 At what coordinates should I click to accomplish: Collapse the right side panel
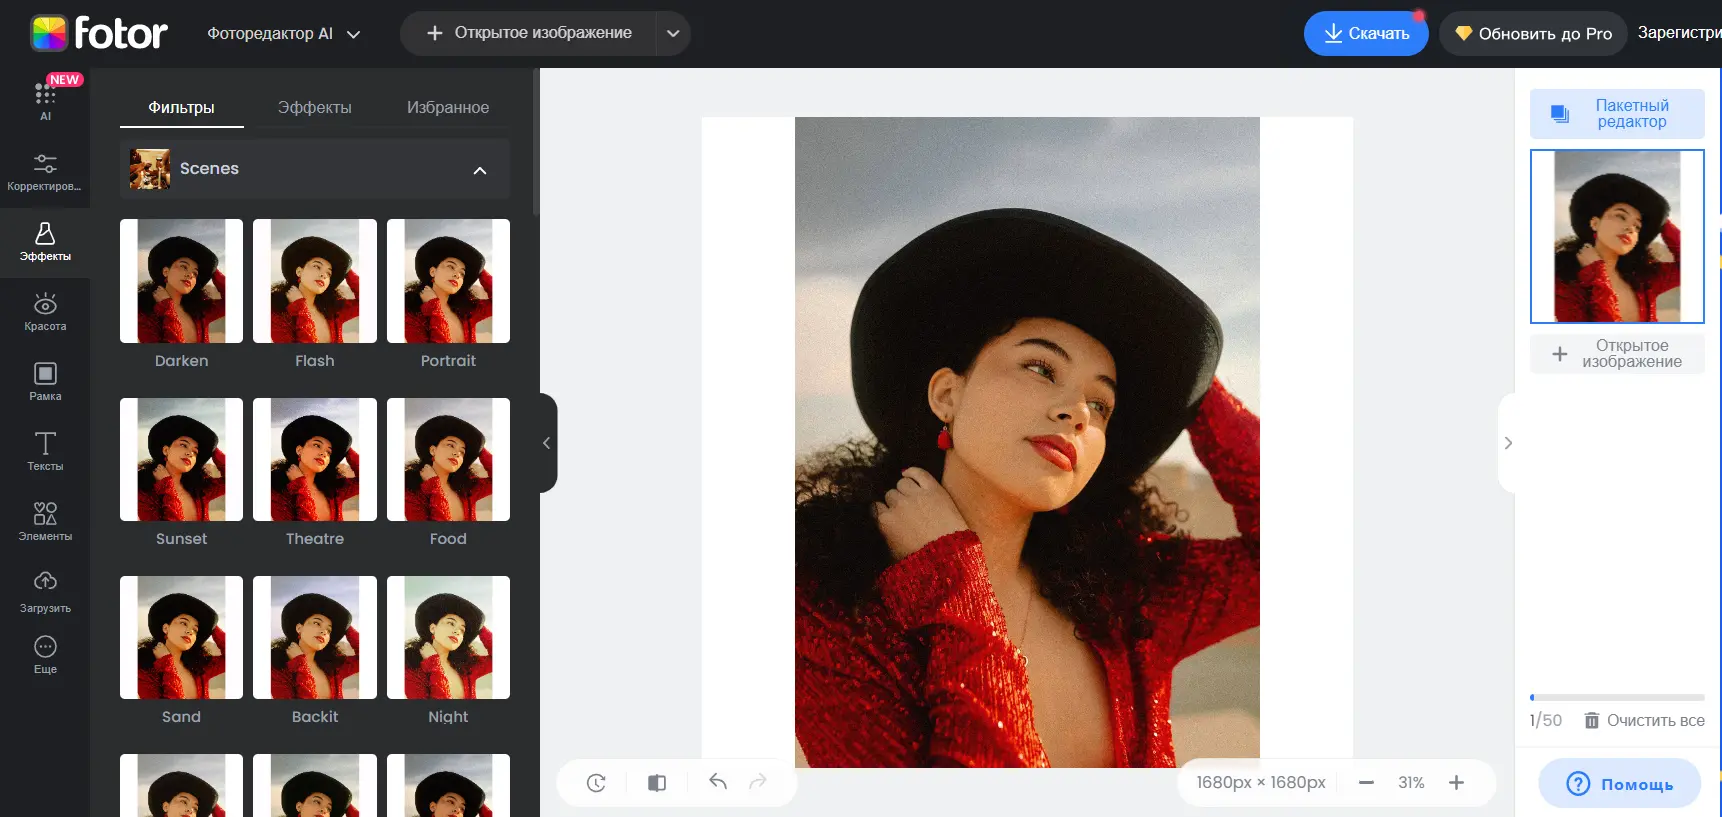tap(1507, 443)
